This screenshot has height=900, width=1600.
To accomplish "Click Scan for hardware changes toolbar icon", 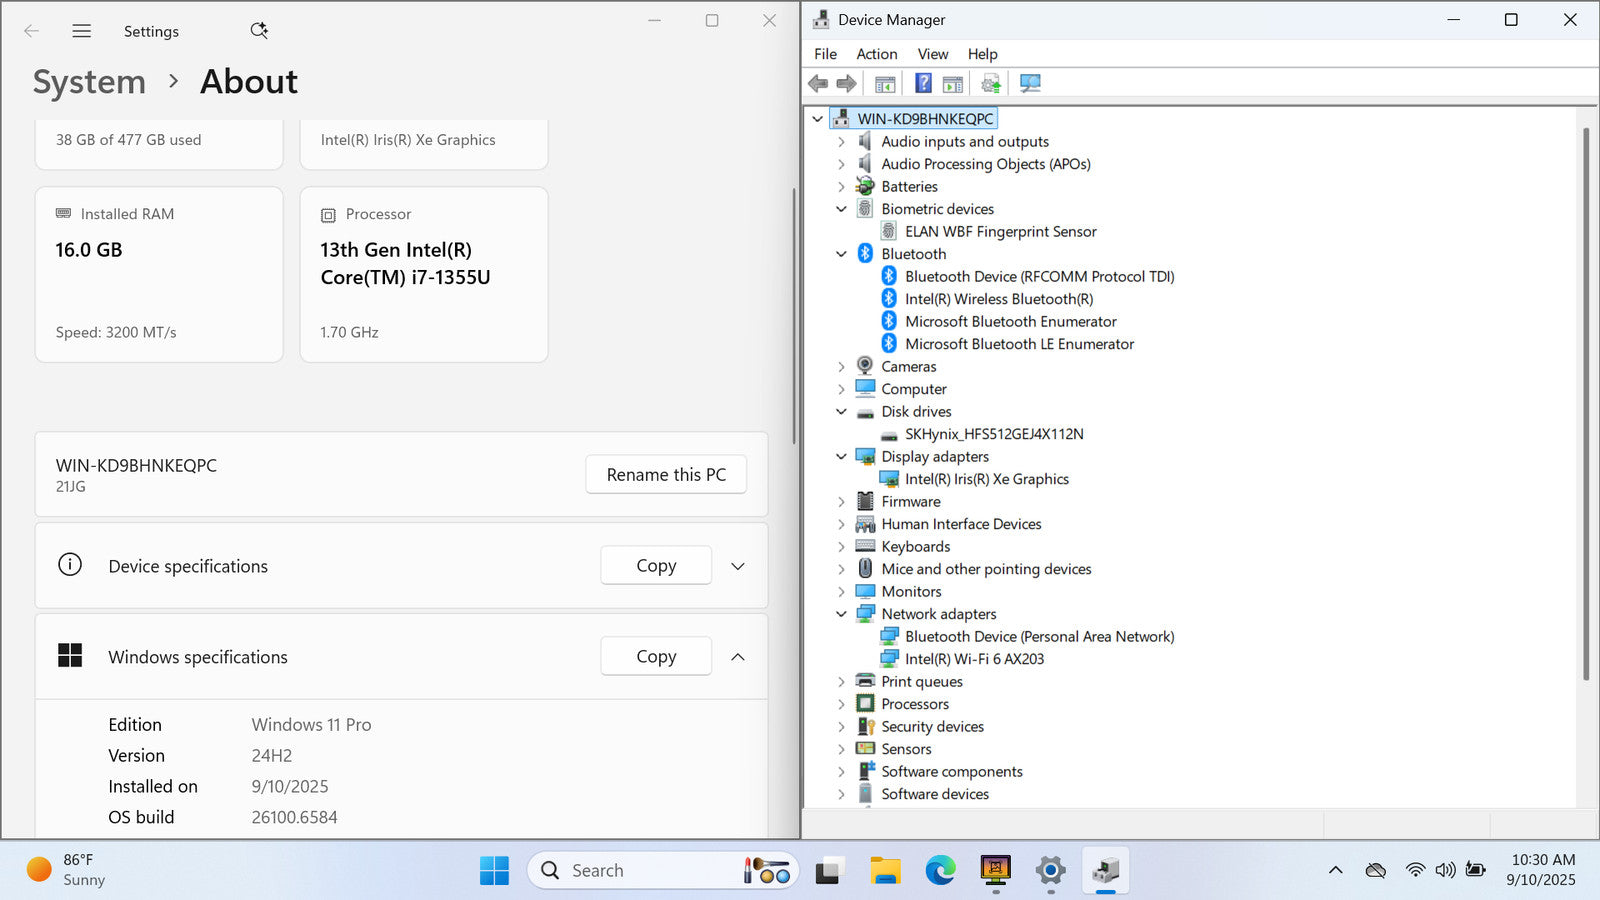I will pos(1030,83).
